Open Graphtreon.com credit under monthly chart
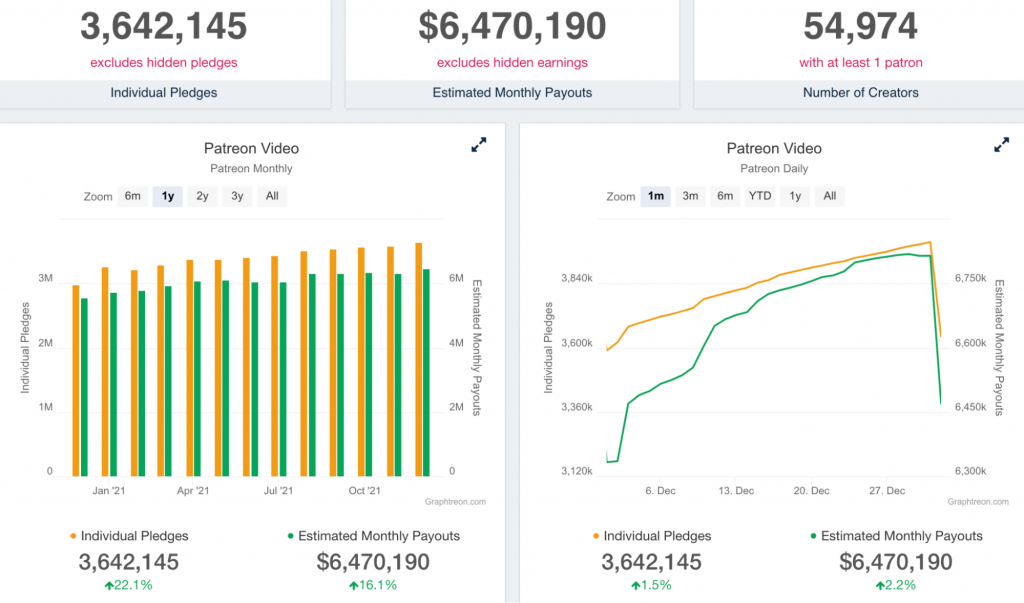 tap(455, 502)
